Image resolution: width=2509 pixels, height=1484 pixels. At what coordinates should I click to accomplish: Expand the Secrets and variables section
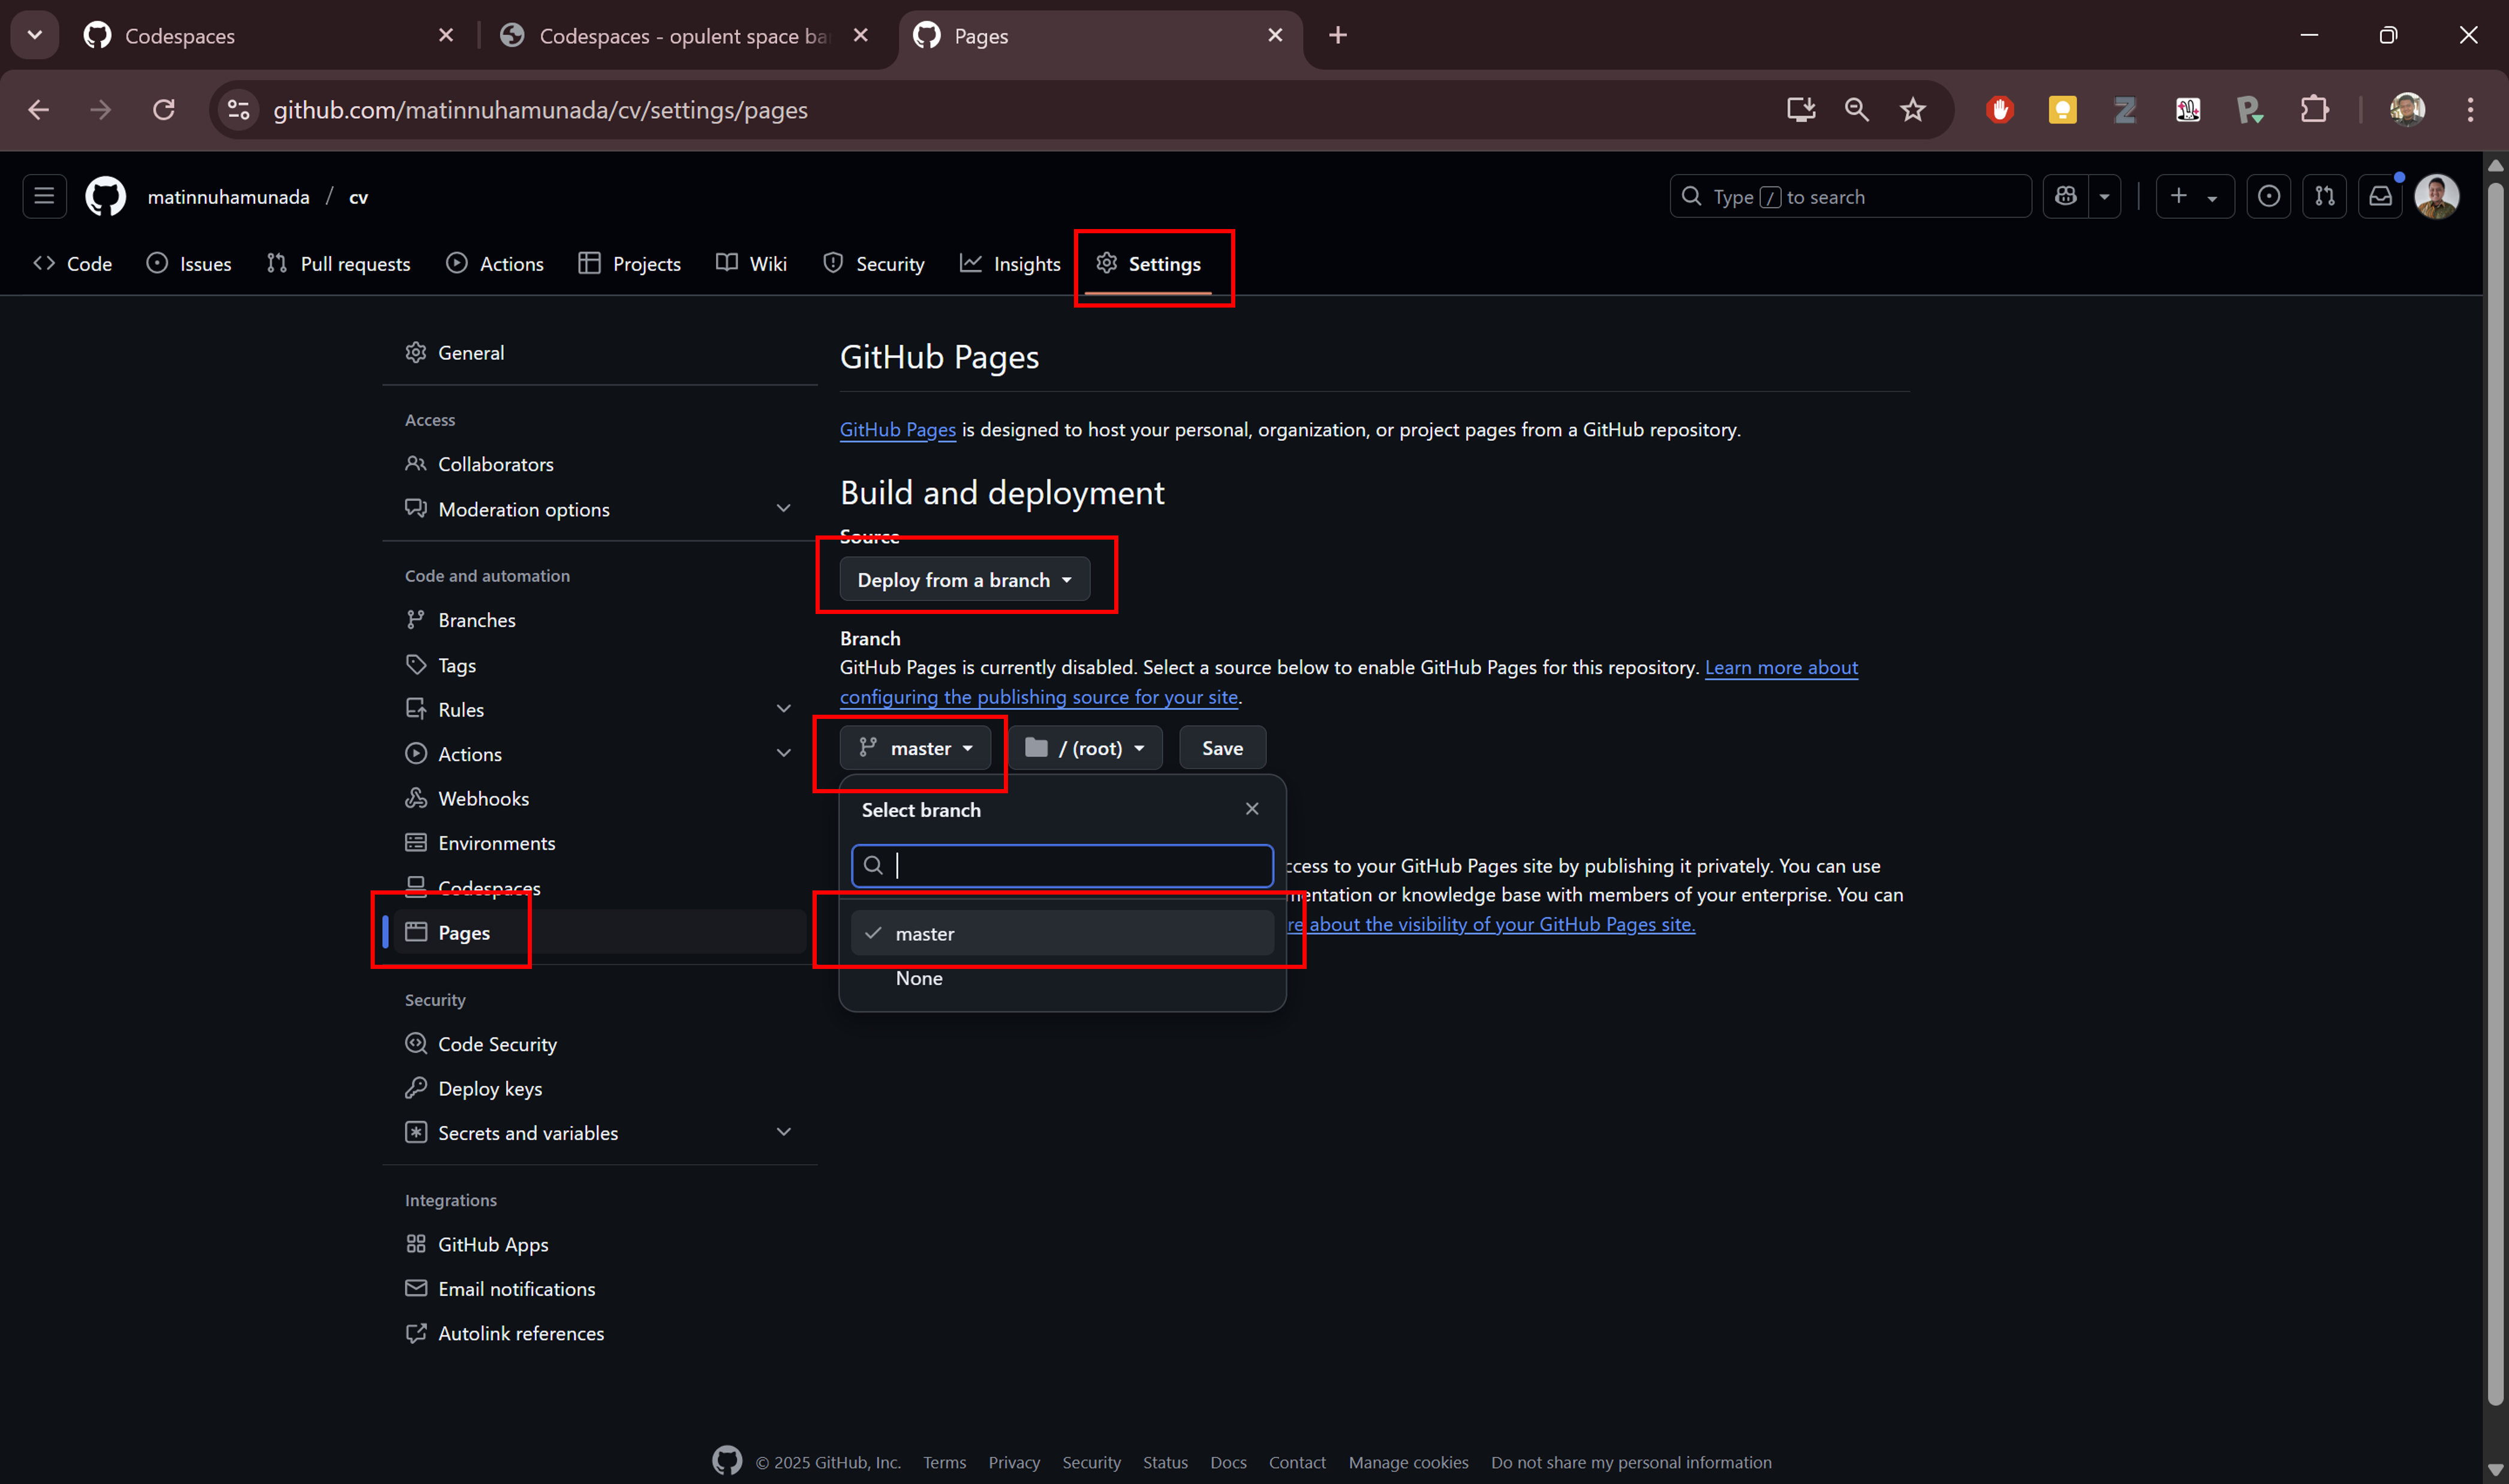click(784, 1131)
